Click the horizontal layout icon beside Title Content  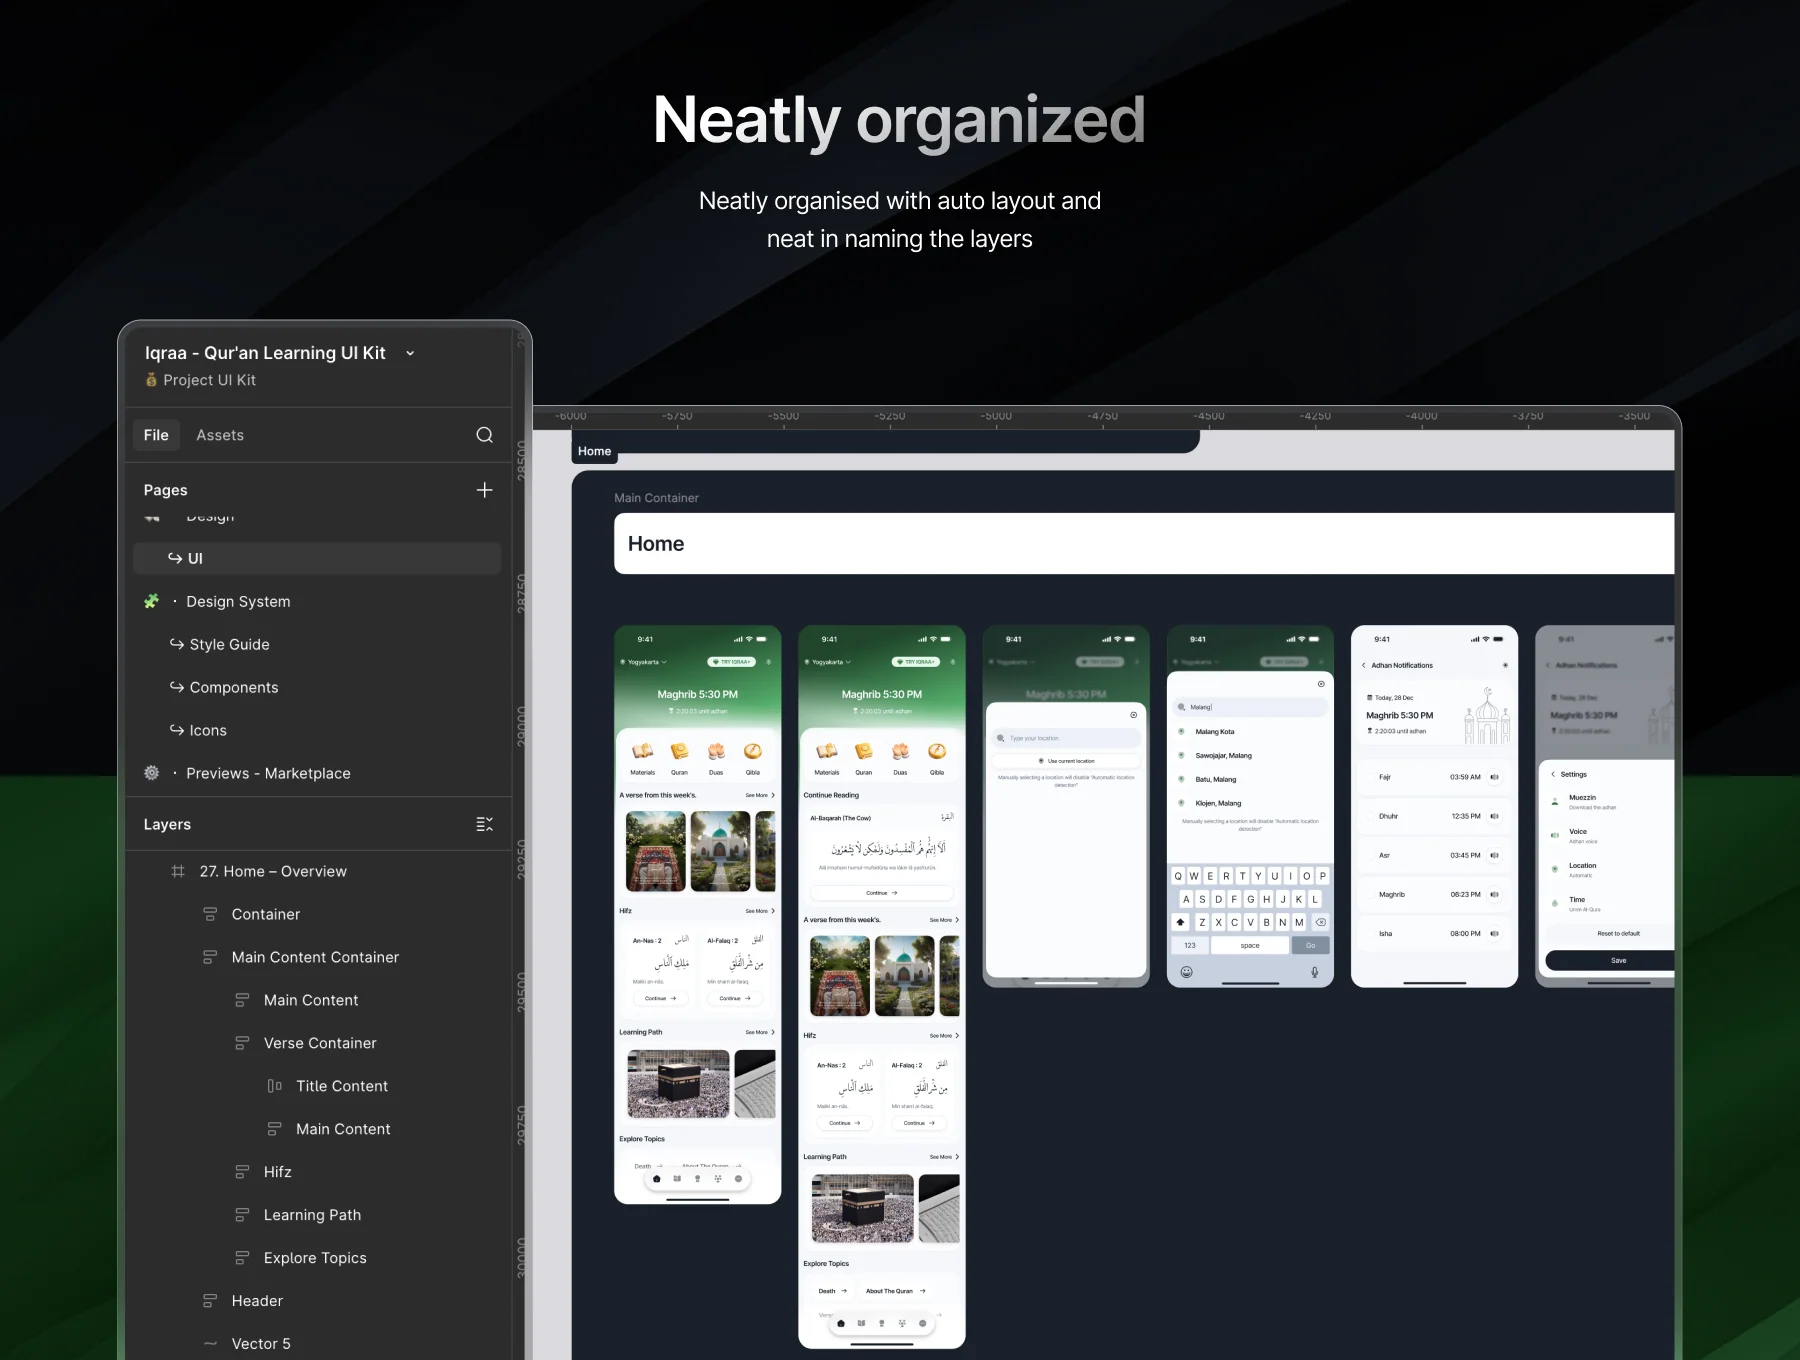coord(274,1086)
